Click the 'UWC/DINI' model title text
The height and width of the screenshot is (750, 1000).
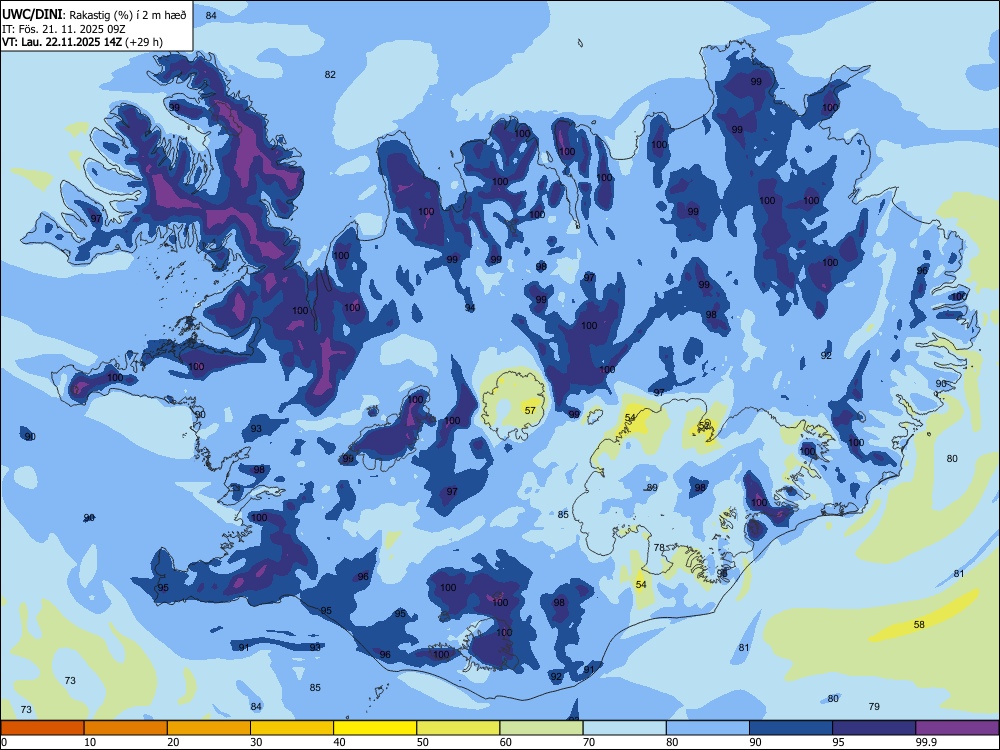(32, 15)
